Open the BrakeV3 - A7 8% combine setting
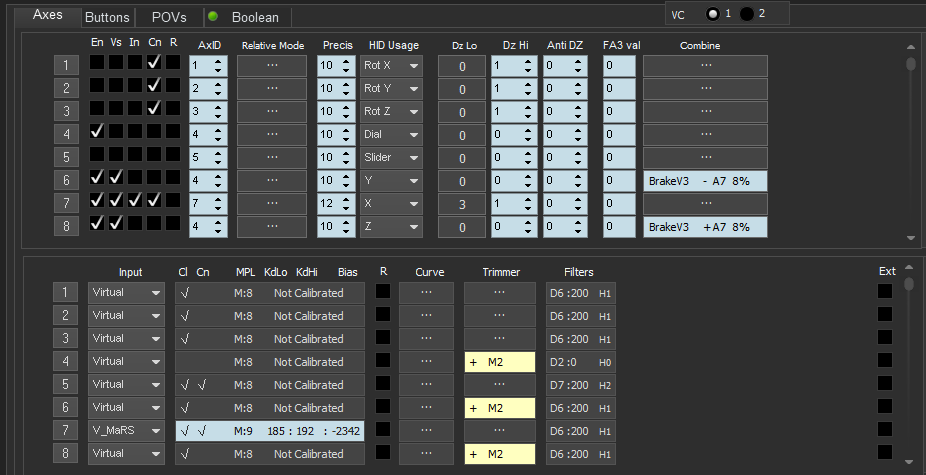Viewport: 926px width, 475px height. pyautogui.click(x=705, y=181)
